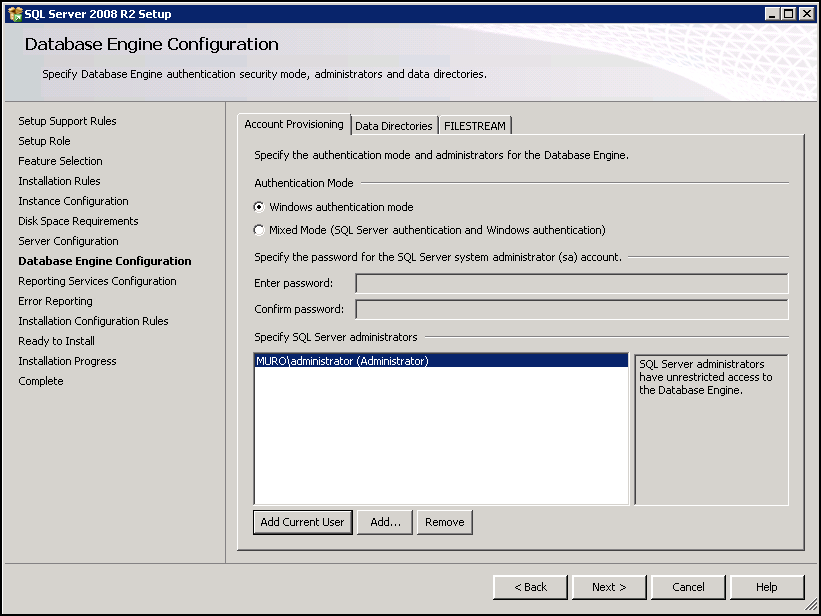Viewport: 821px width, 616px height.
Task: Cancel the SQL Server installation
Action: click(688, 587)
